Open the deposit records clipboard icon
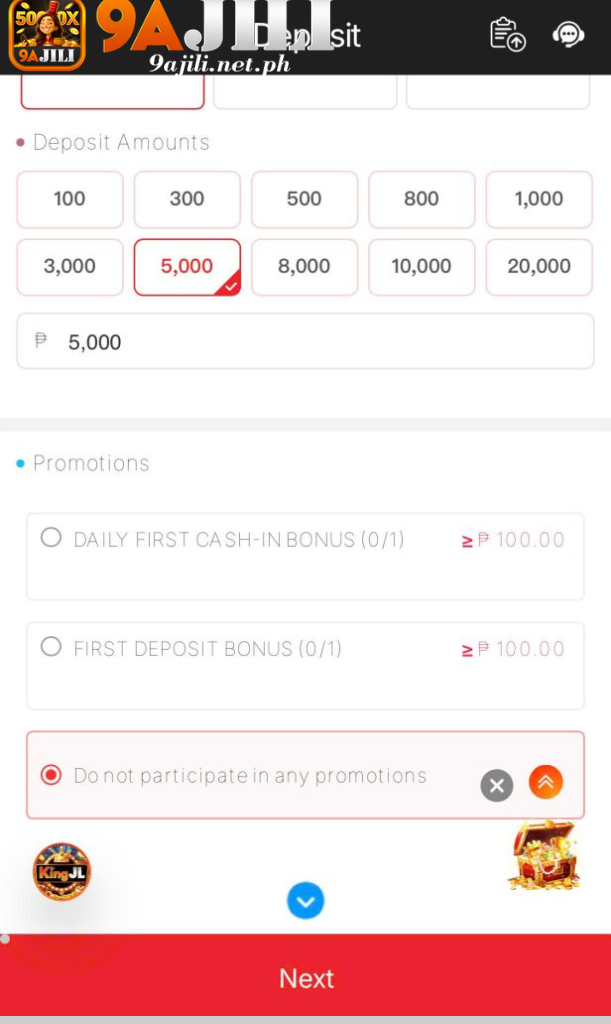611x1024 pixels. [x=507, y=34]
